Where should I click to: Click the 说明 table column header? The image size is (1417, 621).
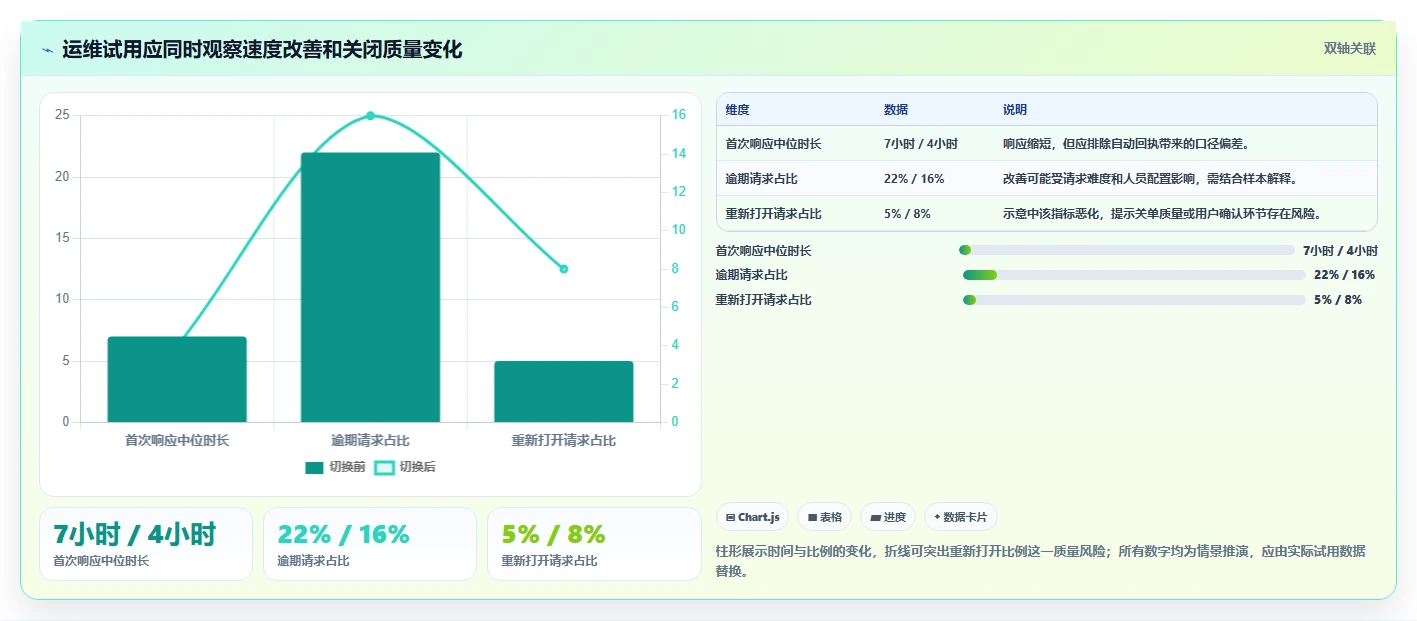pos(1015,110)
